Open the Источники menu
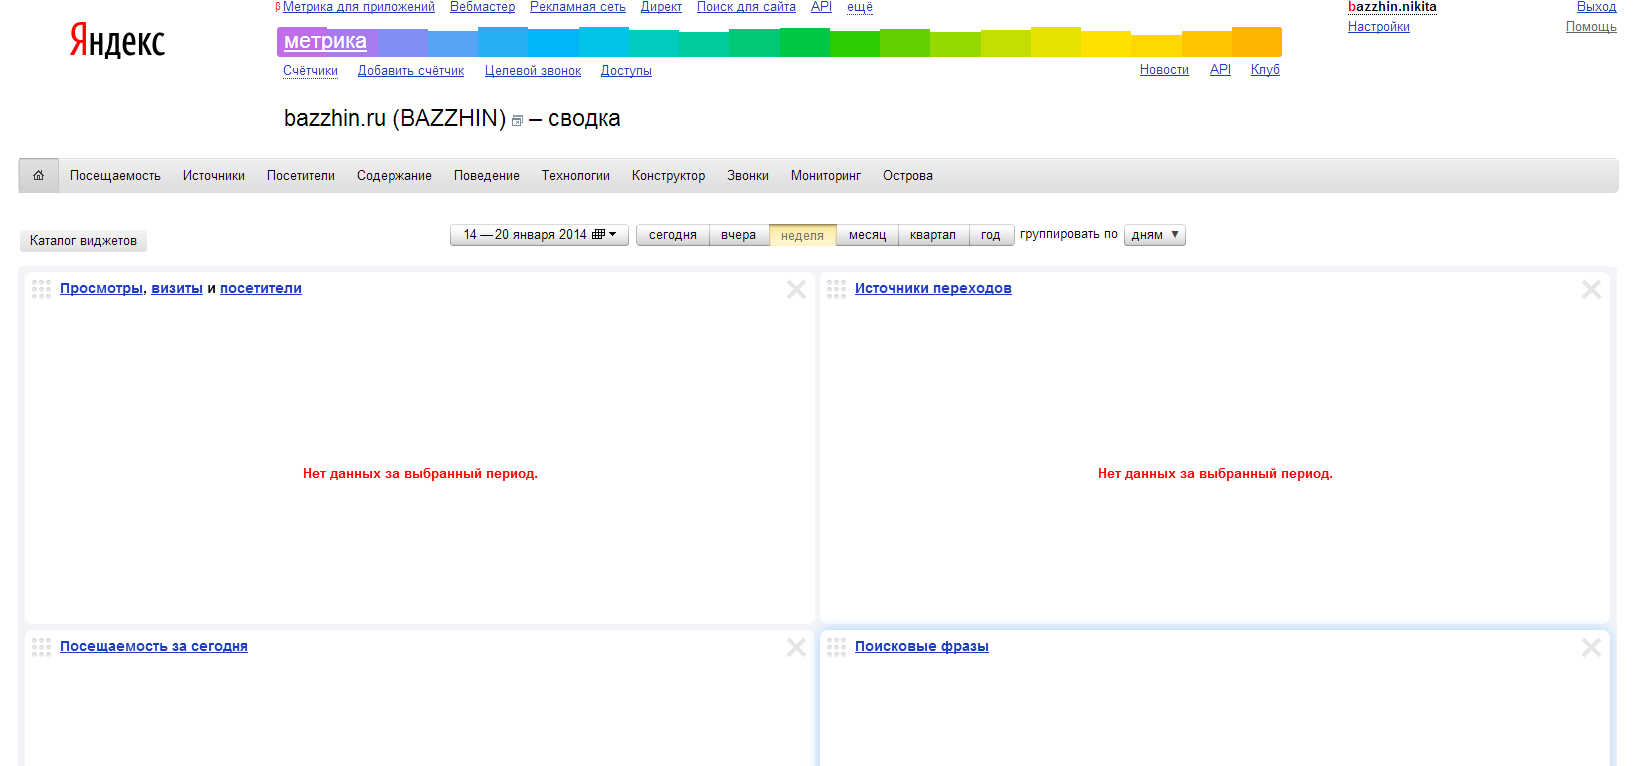The height and width of the screenshot is (766, 1644). [214, 176]
